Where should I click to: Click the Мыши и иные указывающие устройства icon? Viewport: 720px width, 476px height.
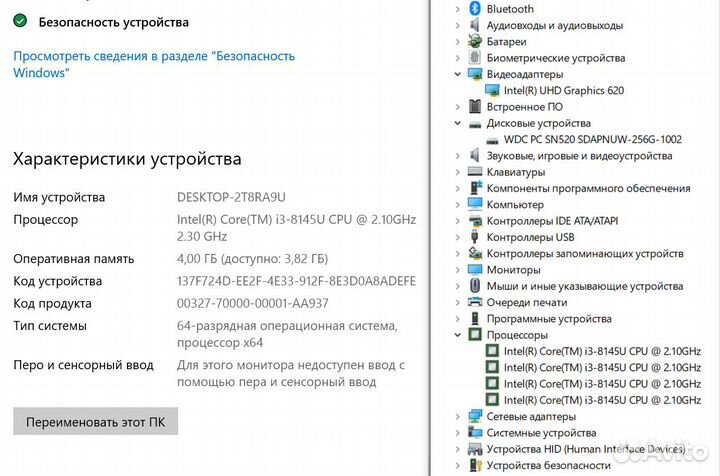pos(475,286)
